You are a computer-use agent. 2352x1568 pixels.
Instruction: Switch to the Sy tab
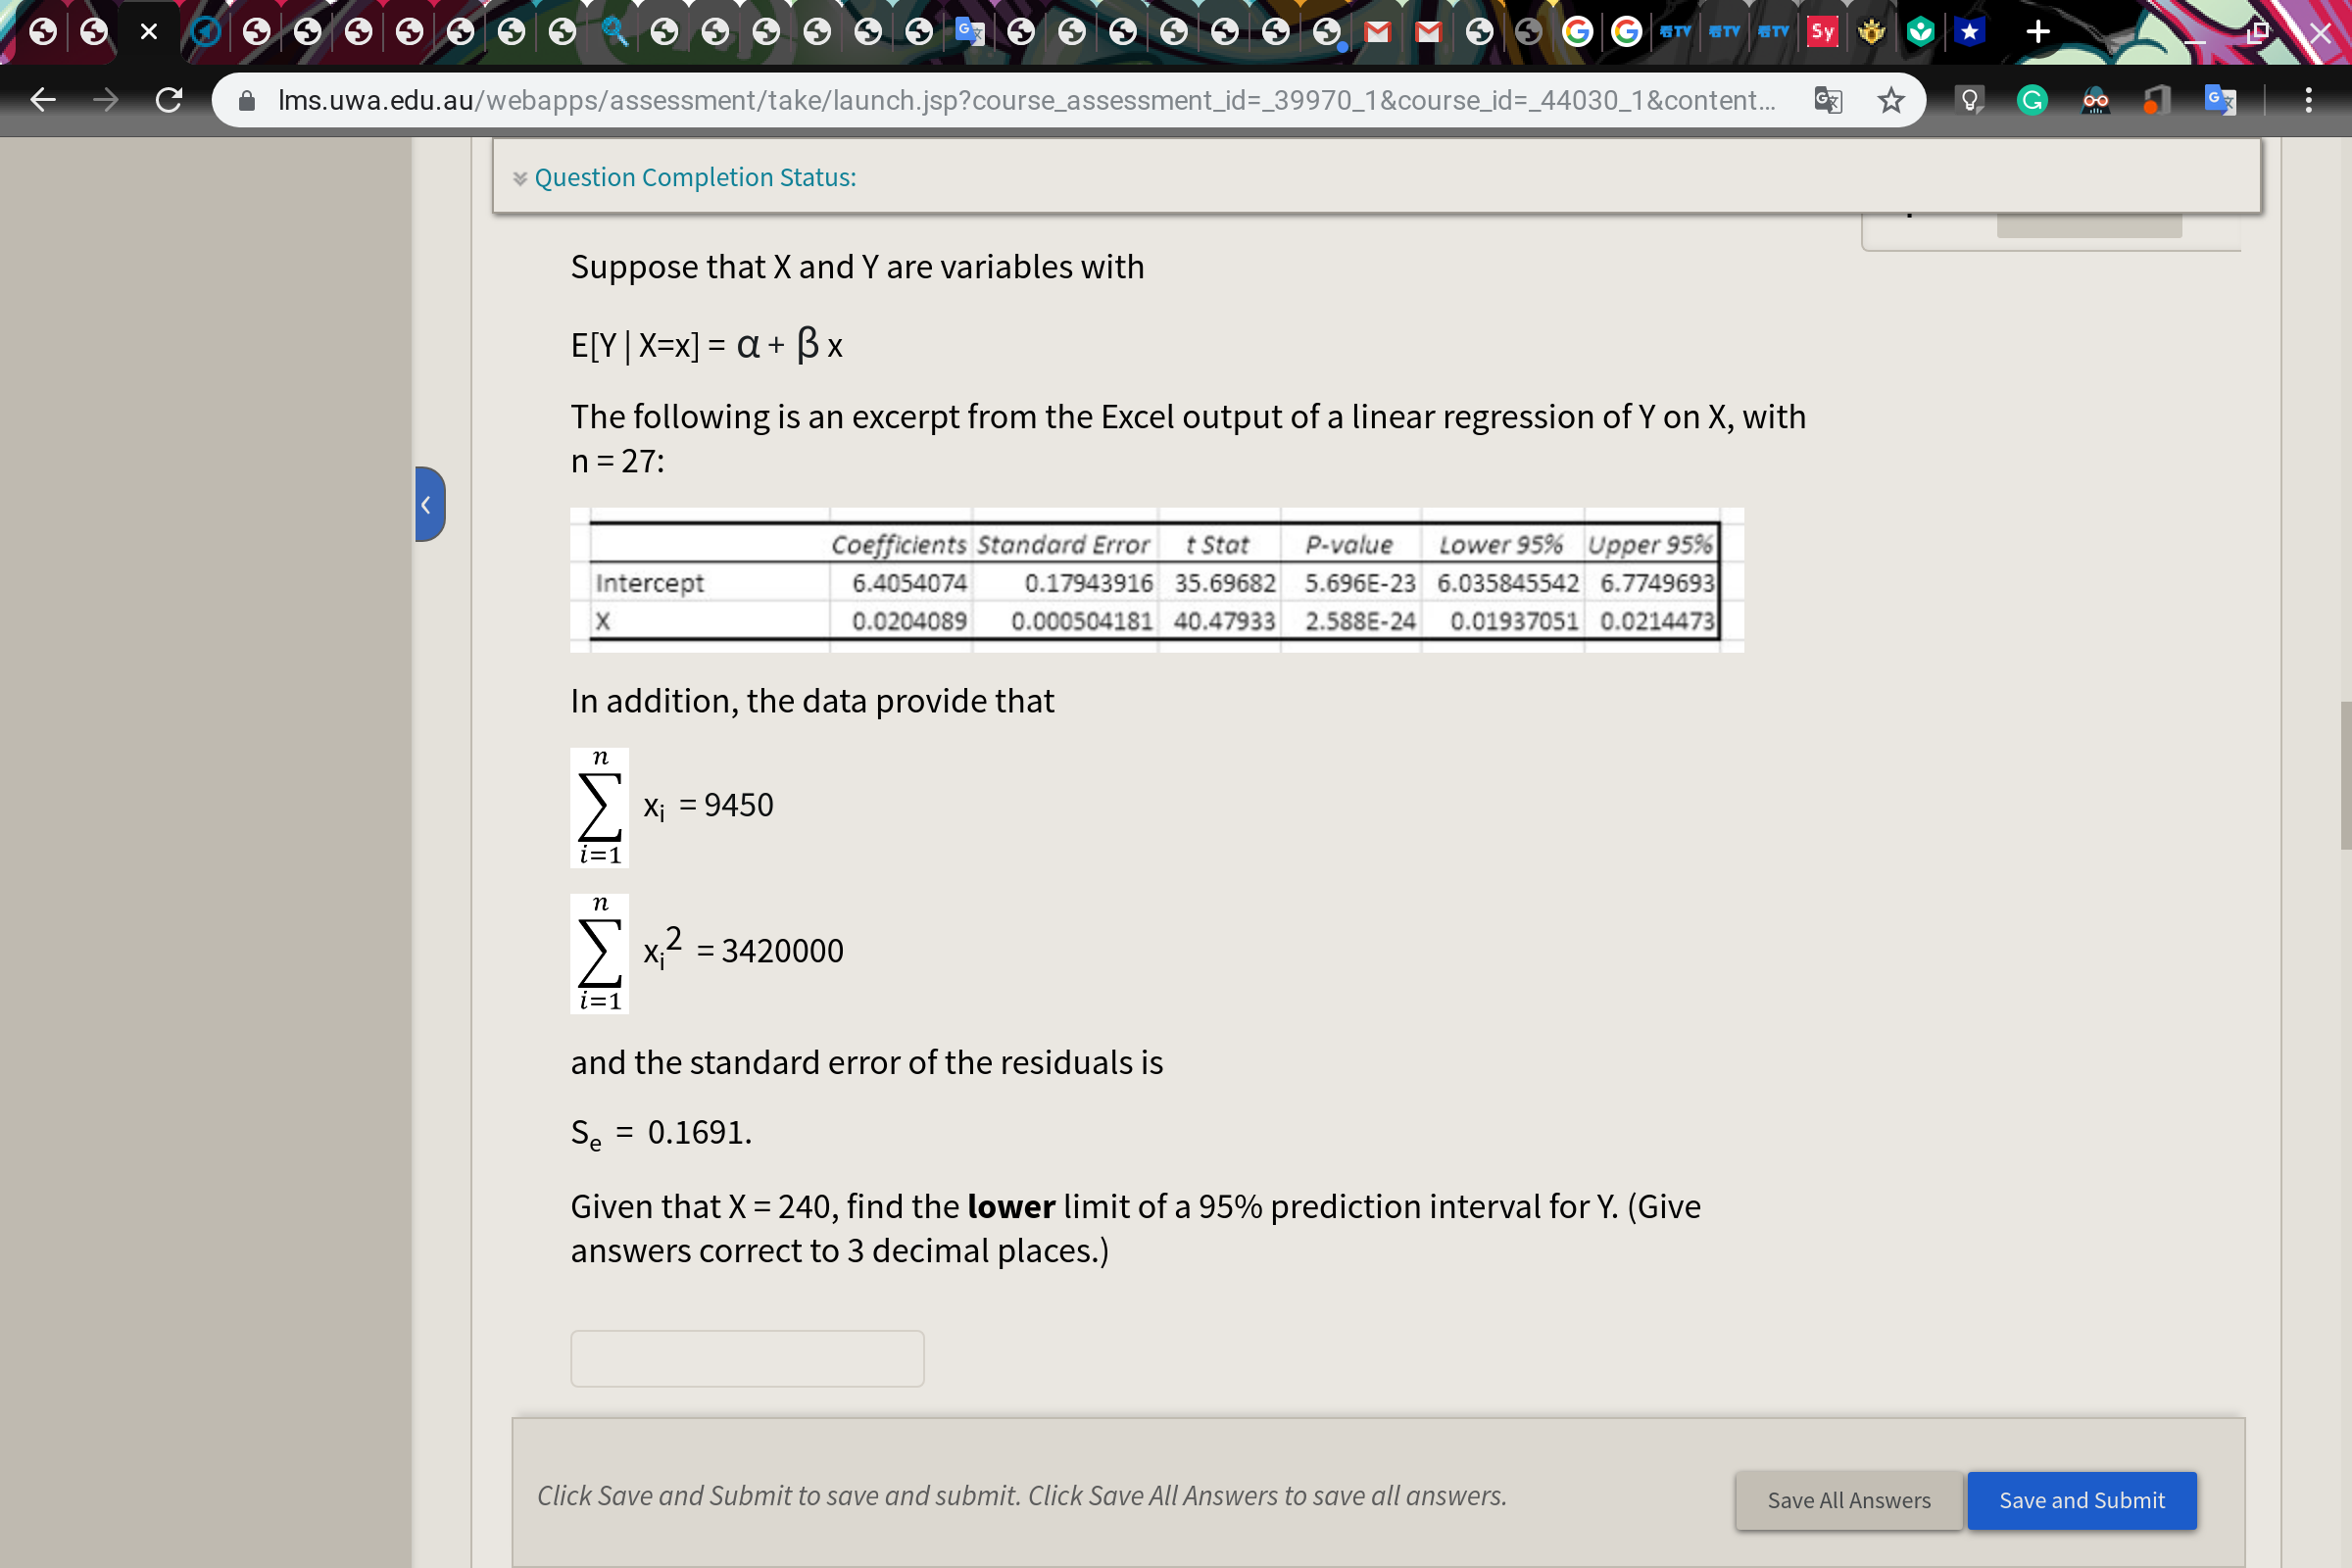pyautogui.click(x=1822, y=31)
